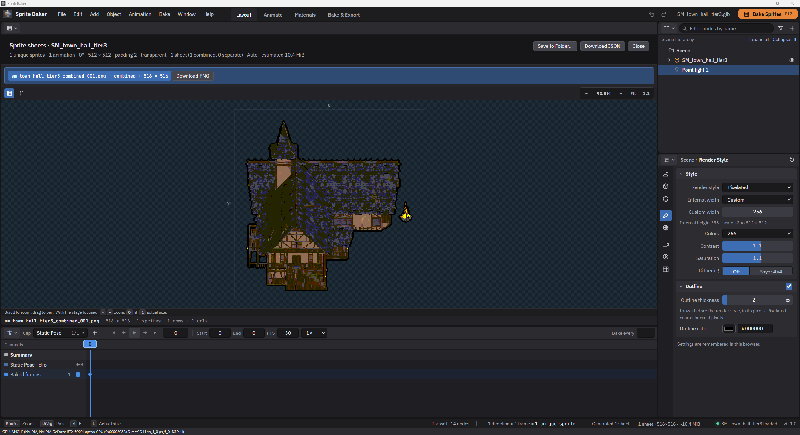Open the Static Pose clip dropdown

pos(60,334)
